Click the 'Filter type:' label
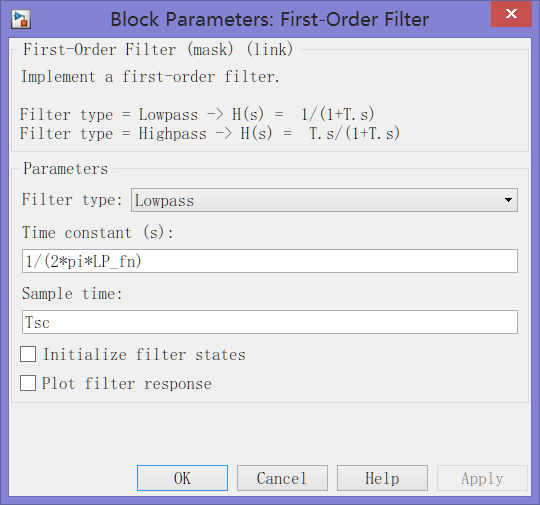The height and width of the screenshot is (505, 540). point(72,200)
